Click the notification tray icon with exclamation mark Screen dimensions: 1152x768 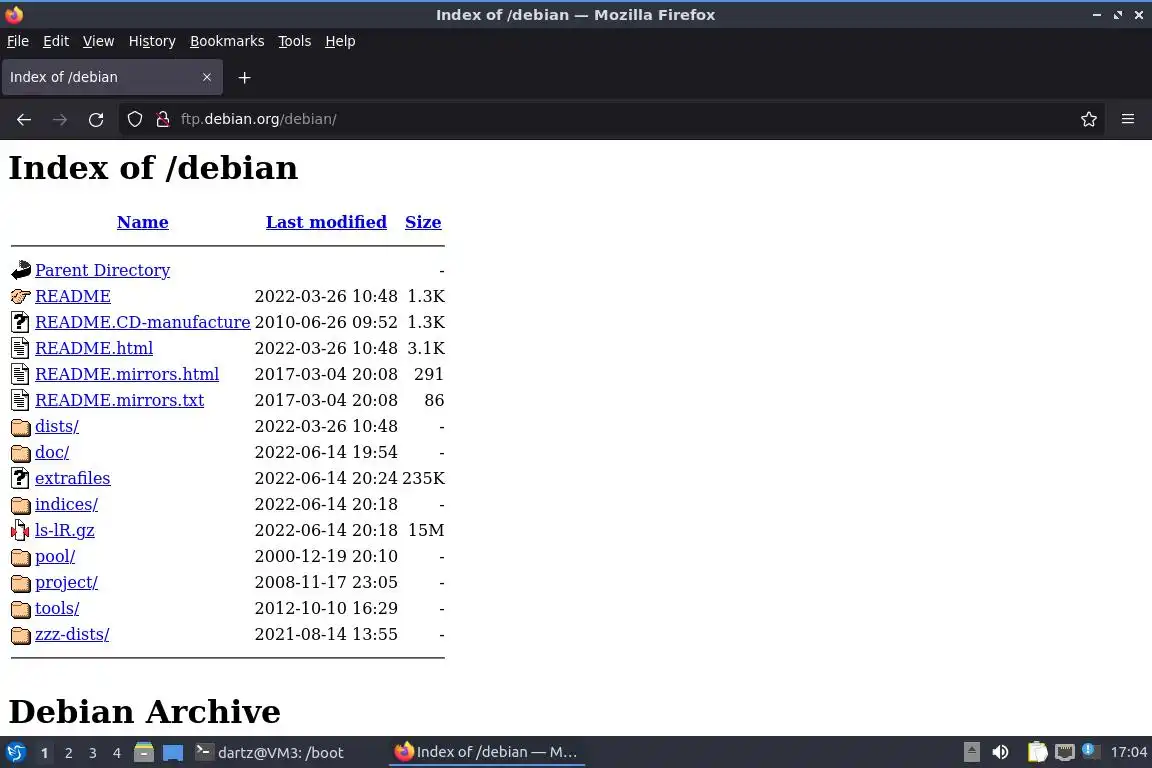1090,751
